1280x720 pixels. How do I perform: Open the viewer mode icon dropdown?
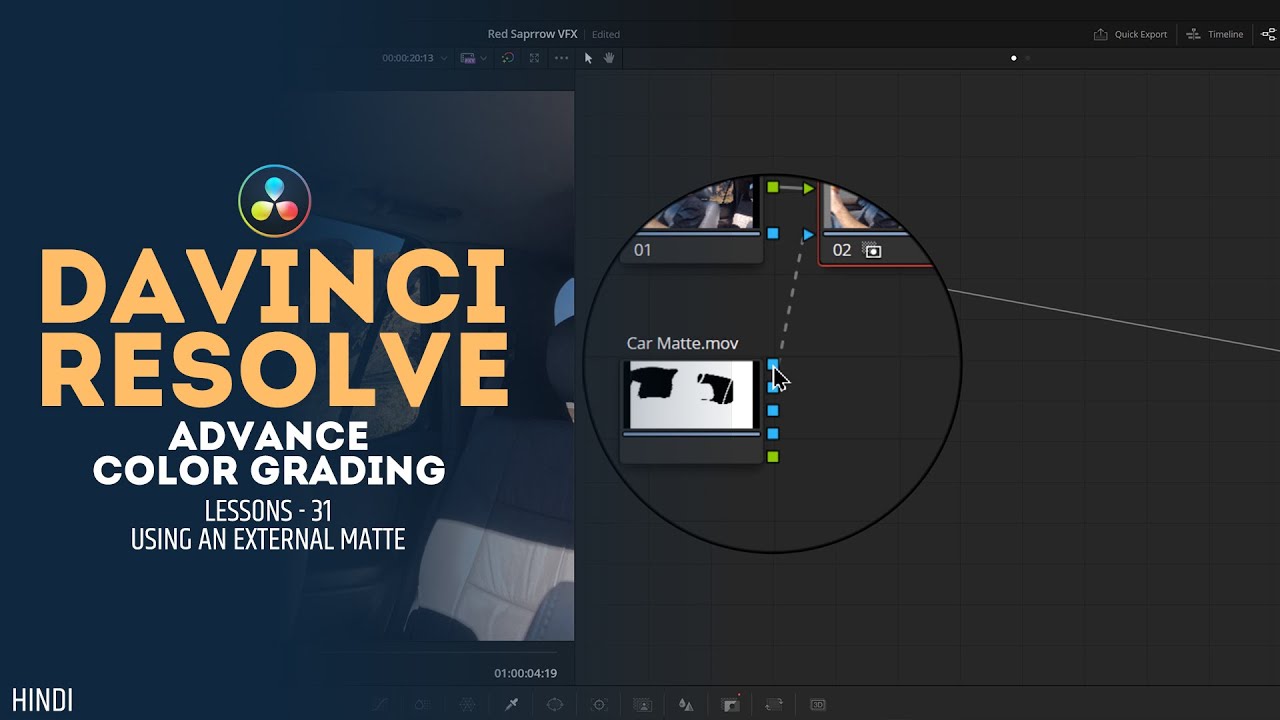pyautogui.click(x=473, y=58)
